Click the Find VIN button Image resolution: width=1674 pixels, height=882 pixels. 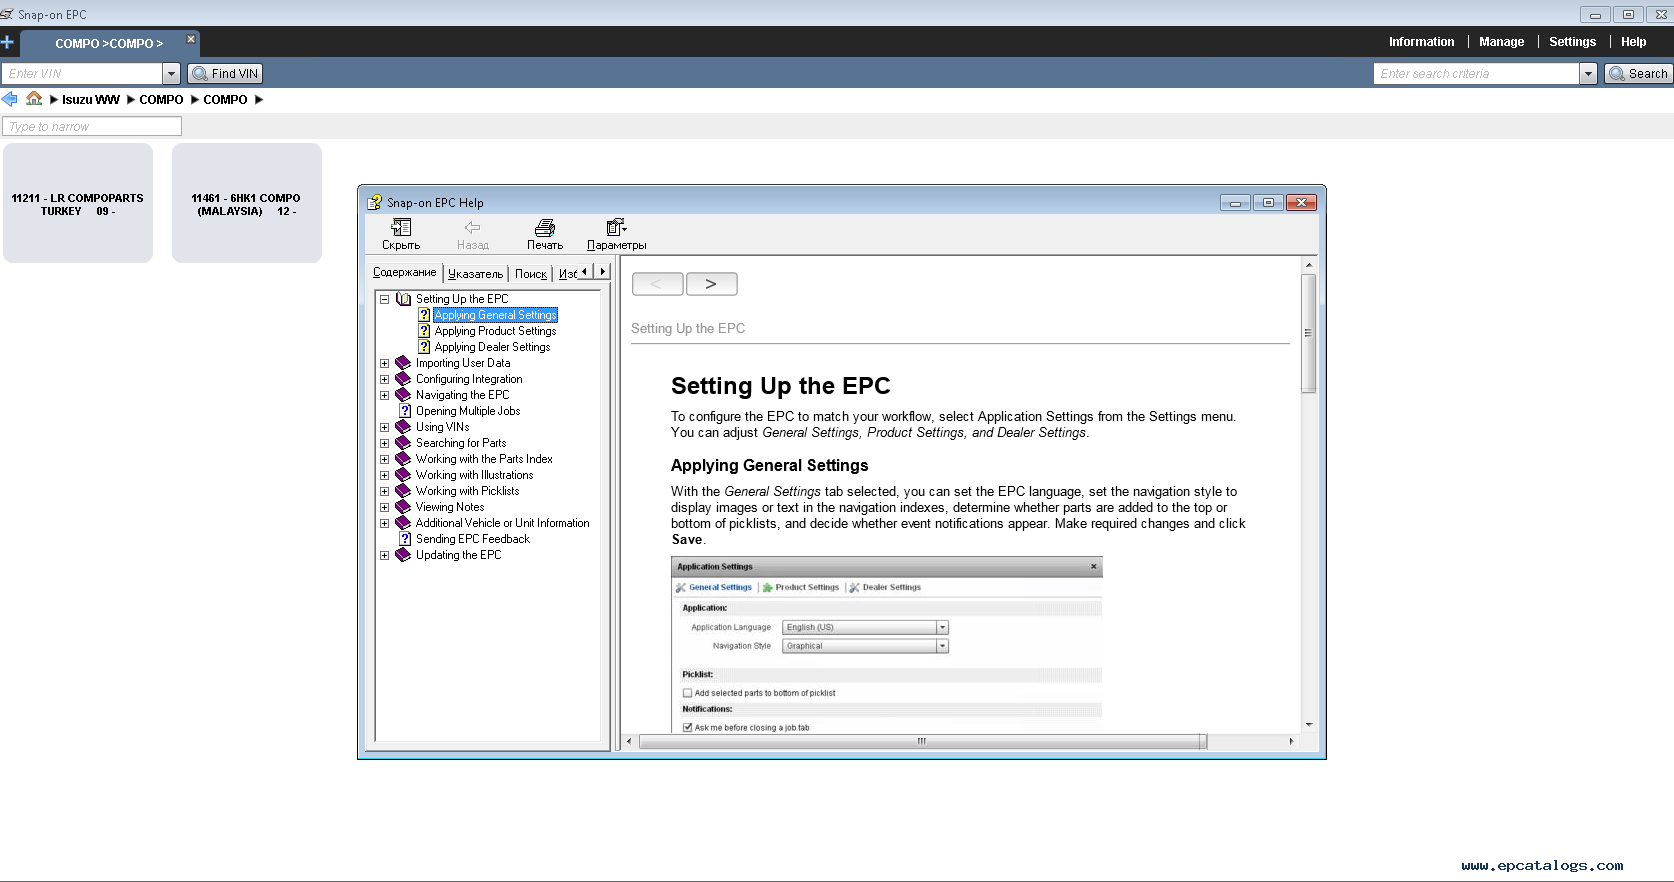click(x=225, y=73)
